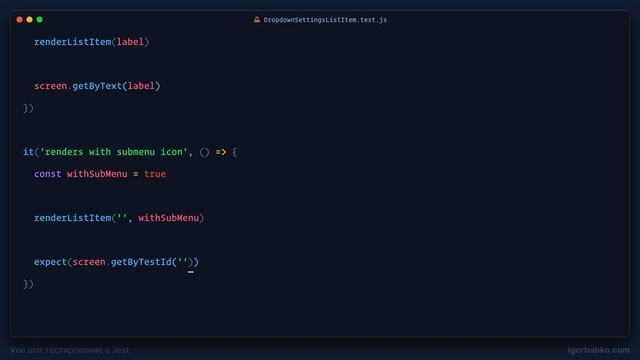The width and height of the screenshot is (640, 360).
Task: Click the red close window button
Action: tap(20, 20)
